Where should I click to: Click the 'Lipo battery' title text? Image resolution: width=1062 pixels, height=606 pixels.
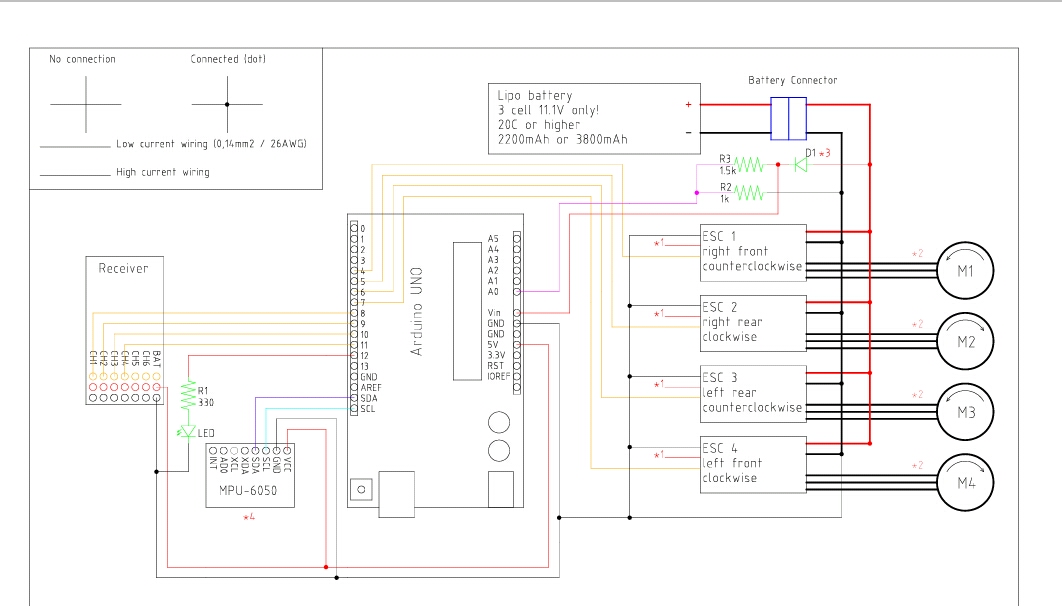(535, 95)
